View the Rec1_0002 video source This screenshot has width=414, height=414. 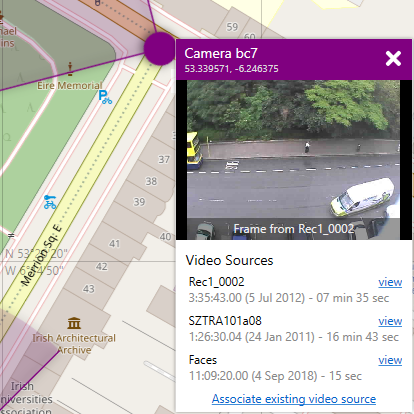click(x=390, y=282)
